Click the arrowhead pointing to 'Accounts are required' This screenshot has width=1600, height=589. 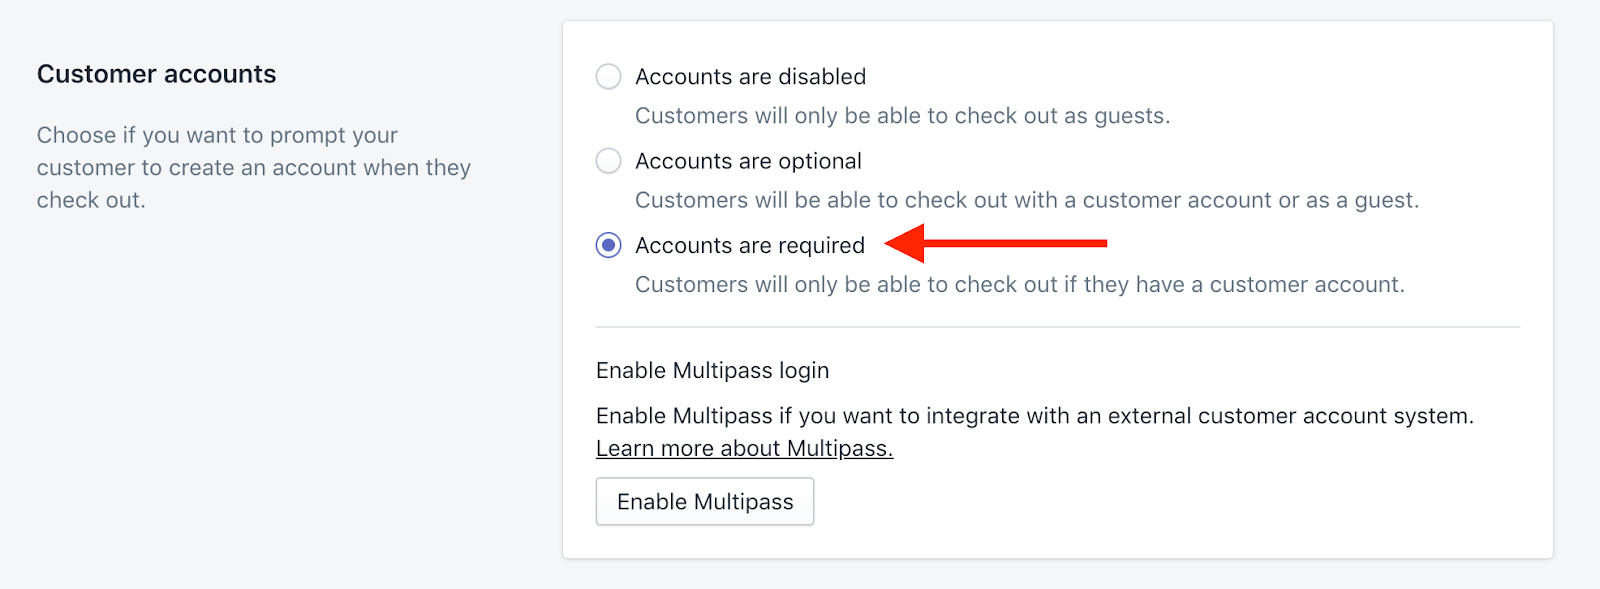click(x=905, y=243)
